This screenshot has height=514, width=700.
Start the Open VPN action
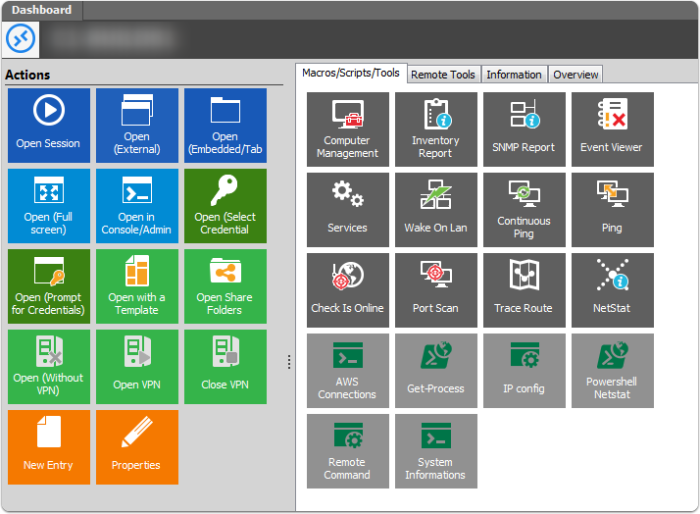[x=136, y=366]
